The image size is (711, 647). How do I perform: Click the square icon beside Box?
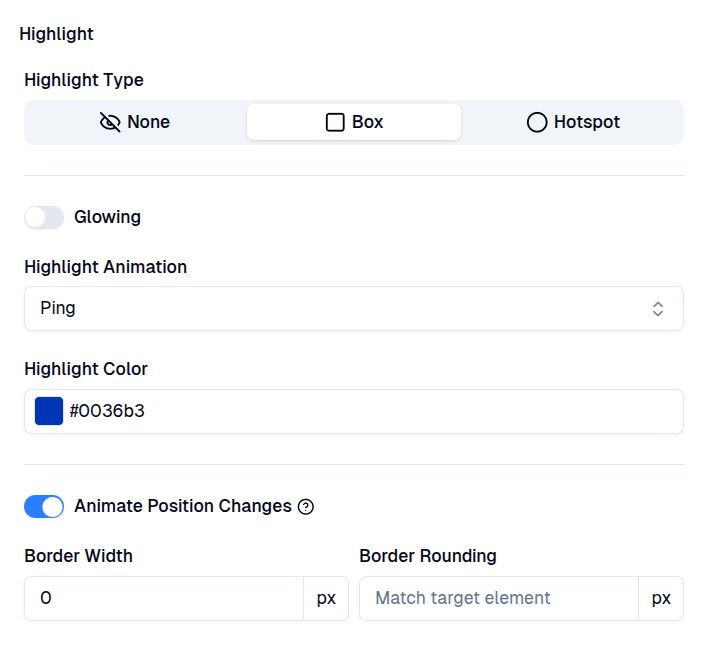click(x=335, y=122)
